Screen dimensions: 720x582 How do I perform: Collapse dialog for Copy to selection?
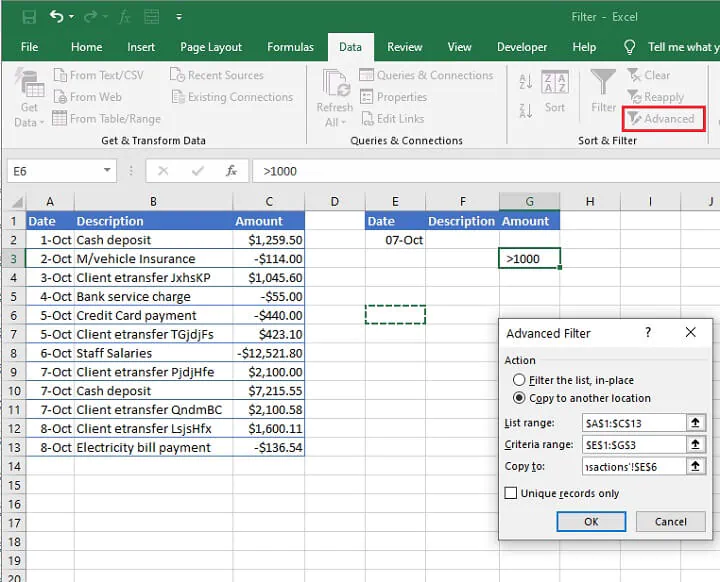(x=695, y=466)
